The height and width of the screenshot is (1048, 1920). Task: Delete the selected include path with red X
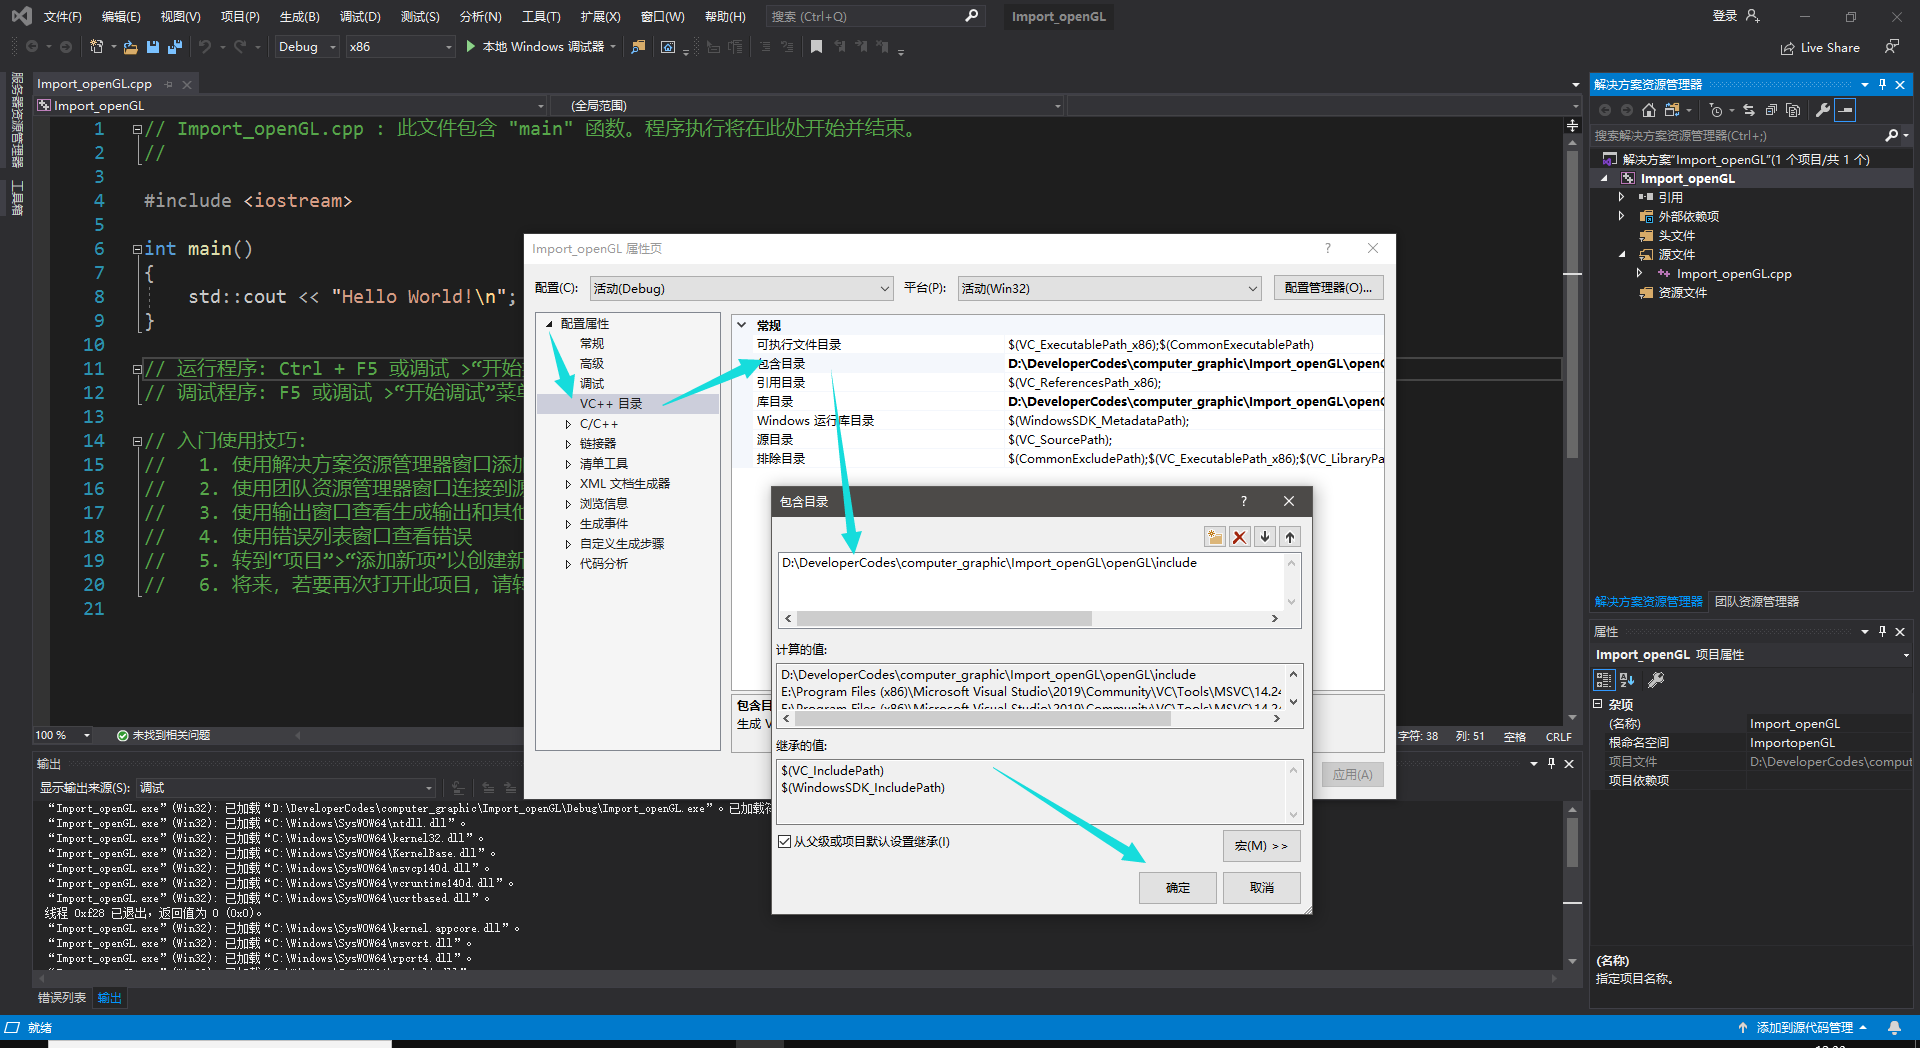pos(1240,536)
